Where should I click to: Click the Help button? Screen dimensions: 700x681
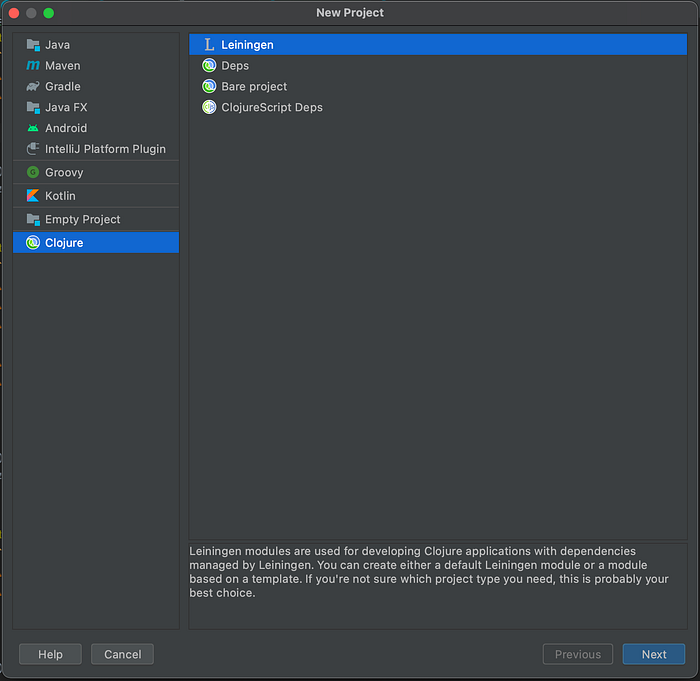point(50,654)
